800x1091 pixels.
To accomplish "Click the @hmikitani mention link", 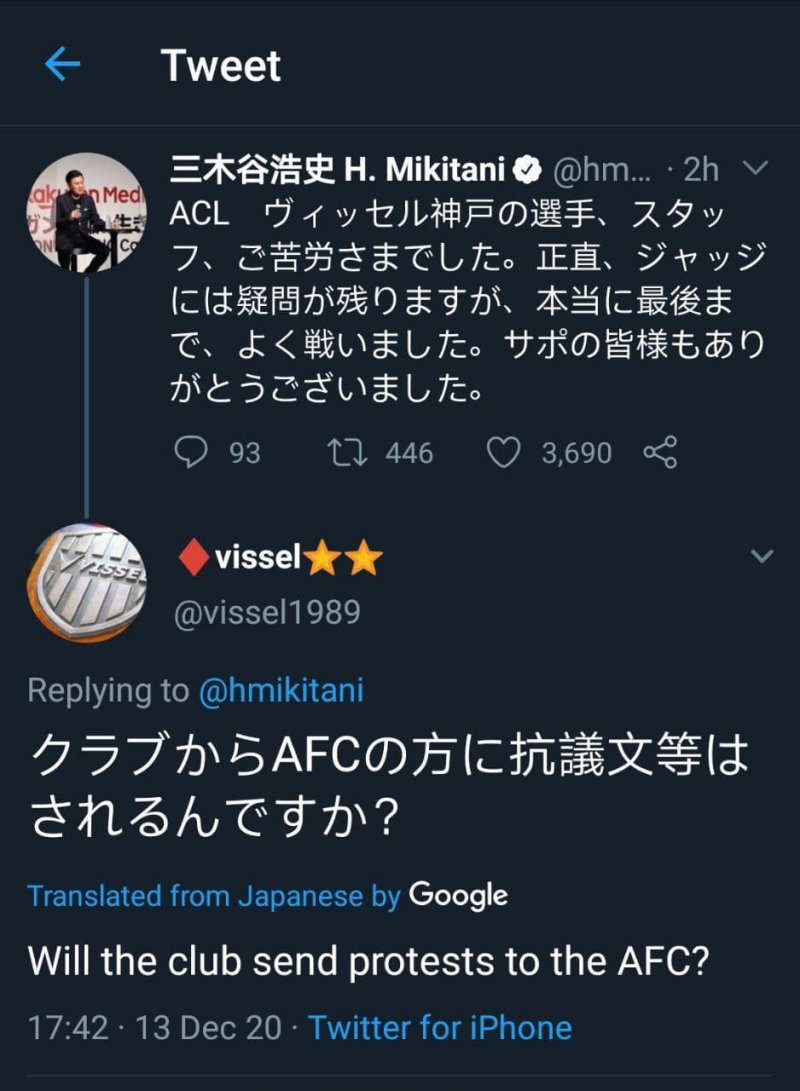I will tap(281, 690).
